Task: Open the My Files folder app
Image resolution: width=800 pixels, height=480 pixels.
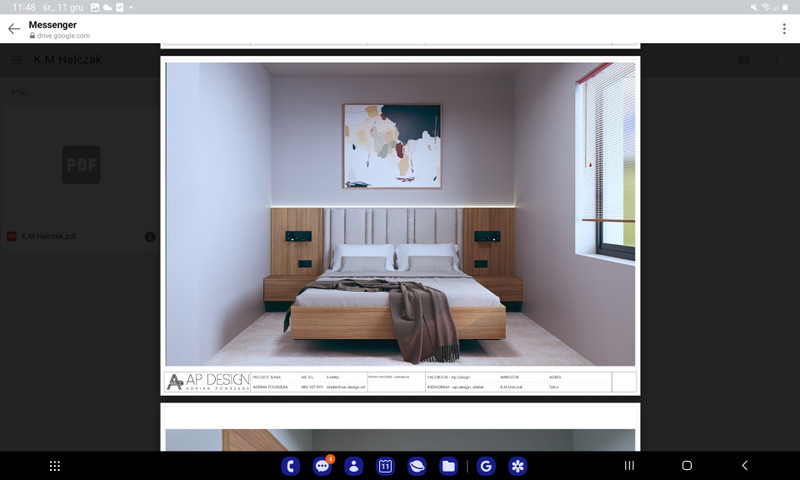Action: pyautogui.click(x=448, y=466)
